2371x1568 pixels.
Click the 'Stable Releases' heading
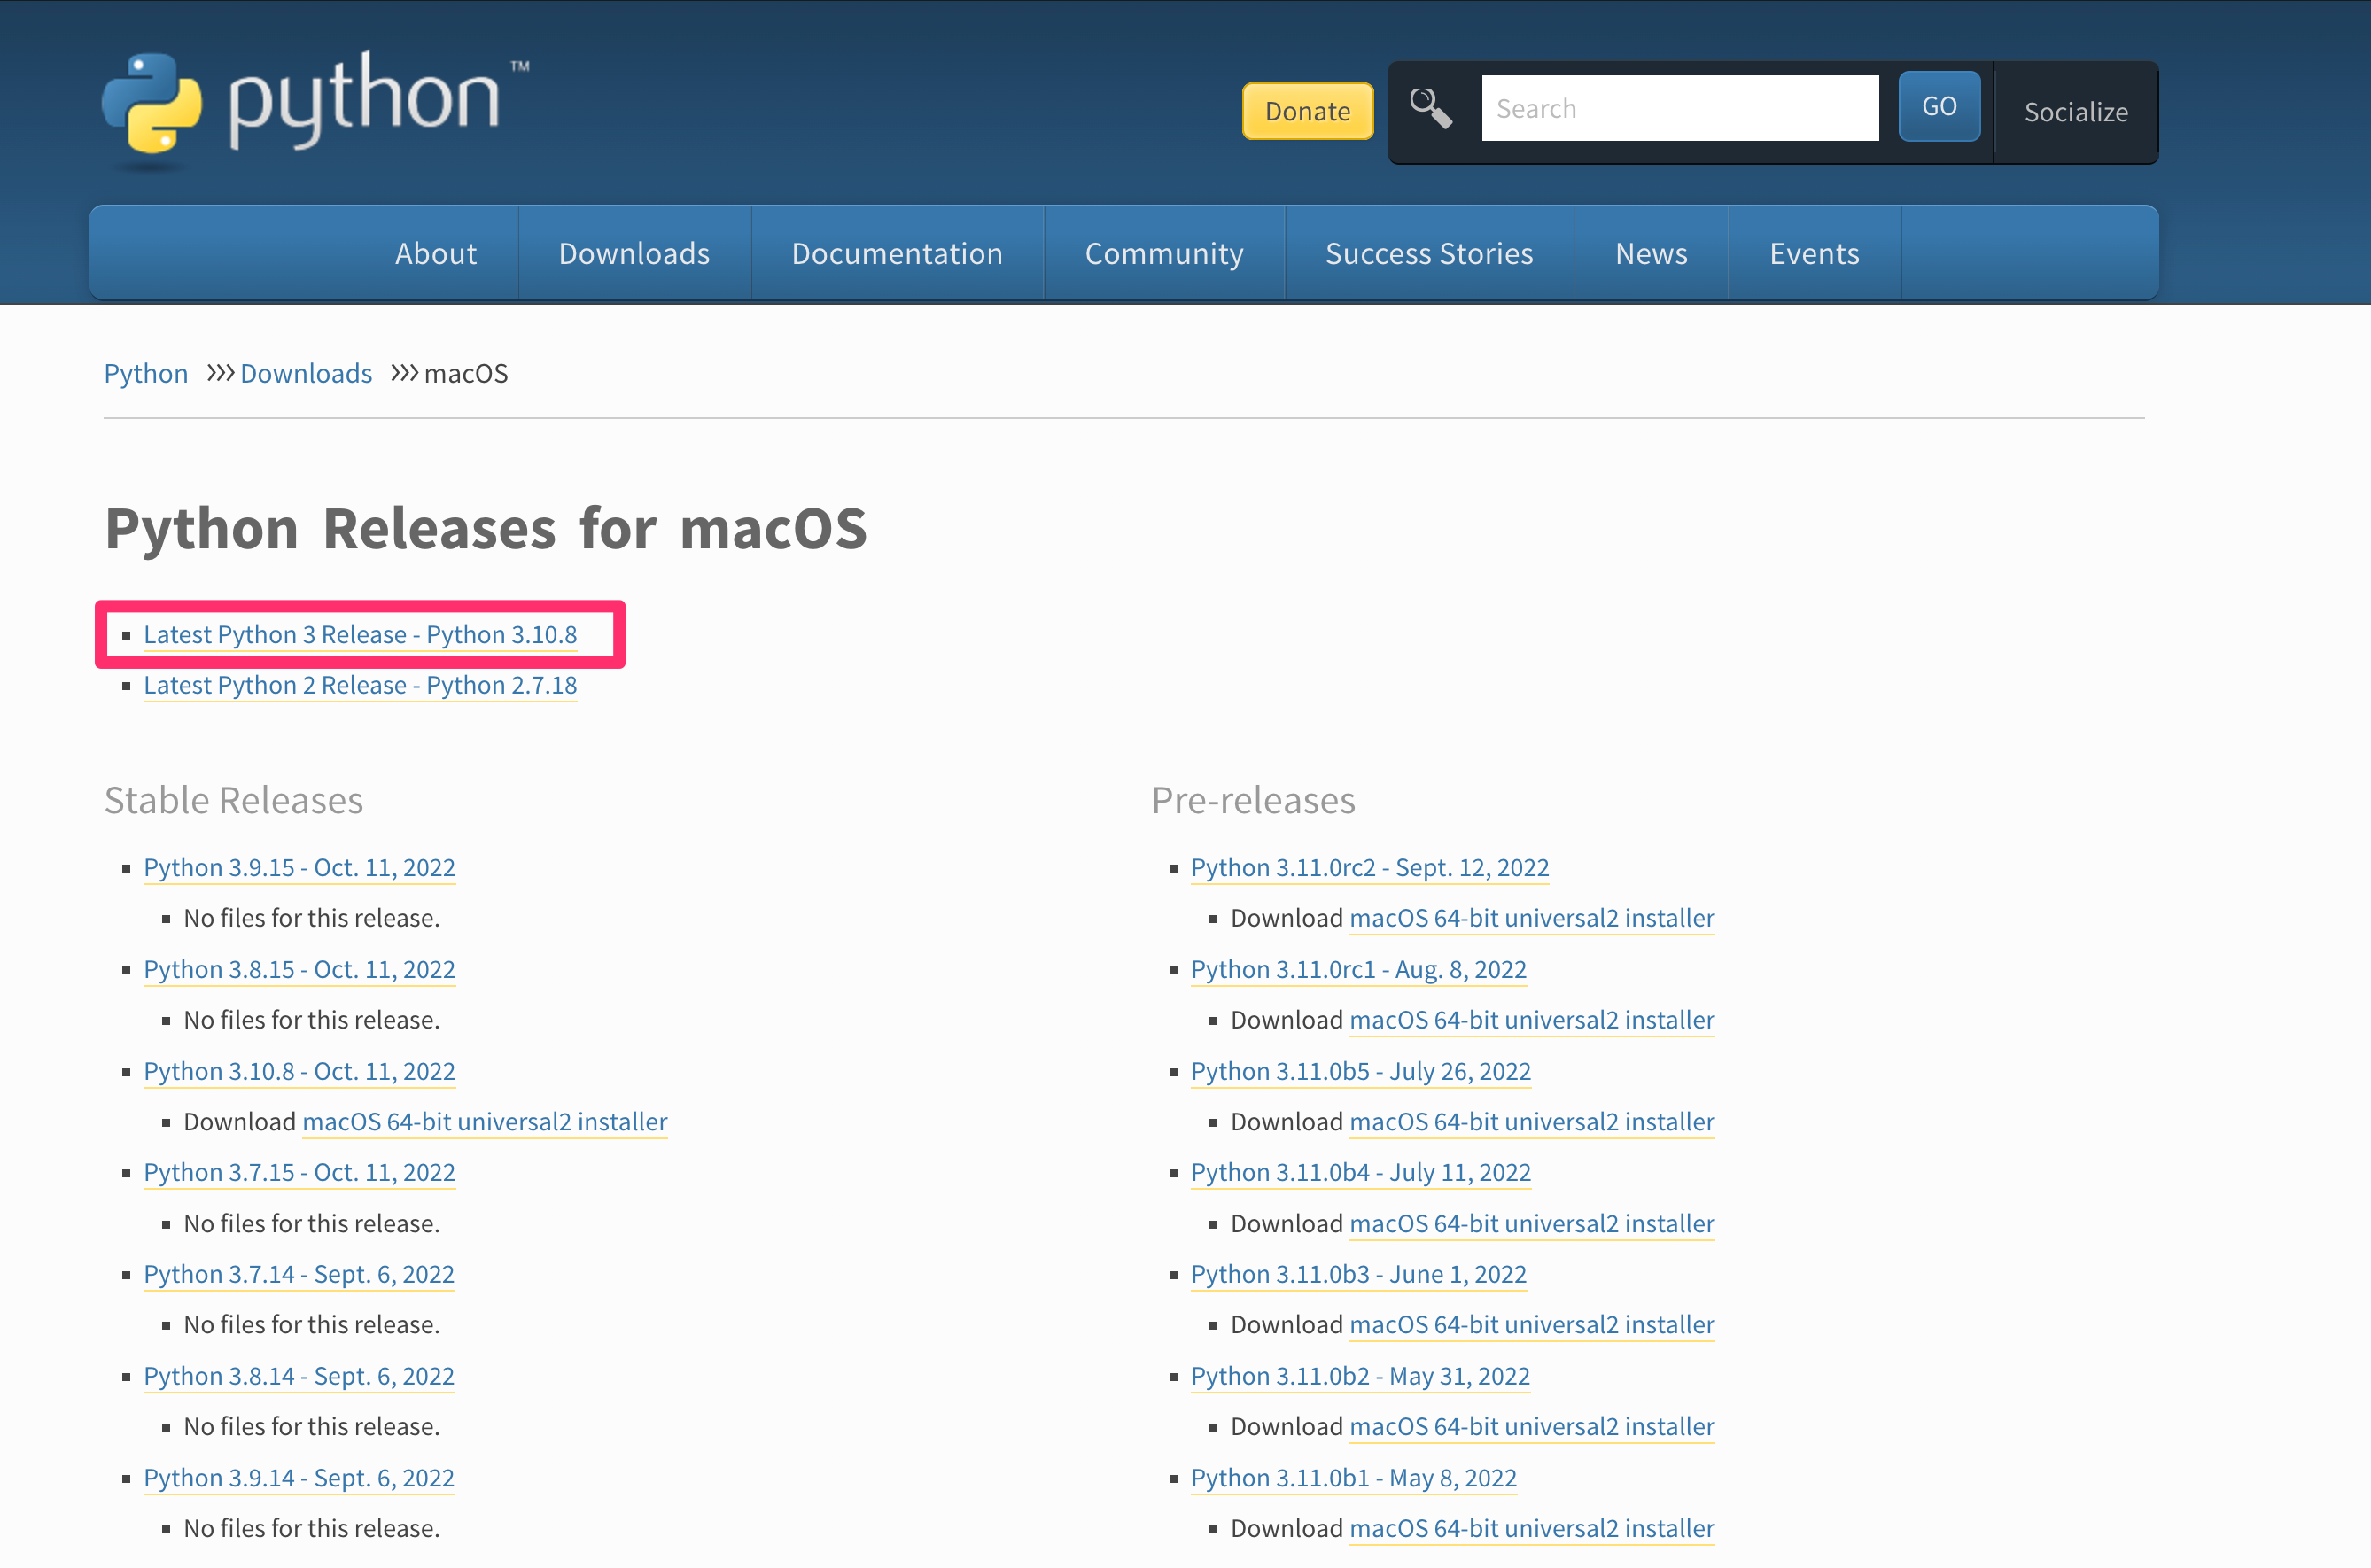pos(234,800)
